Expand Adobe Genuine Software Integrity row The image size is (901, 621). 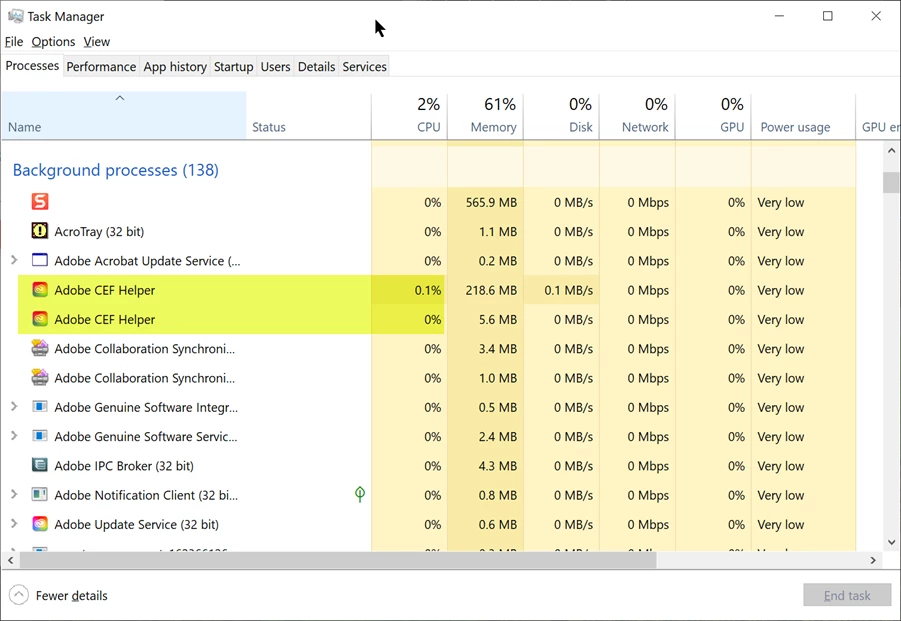(x=14, y=407)
